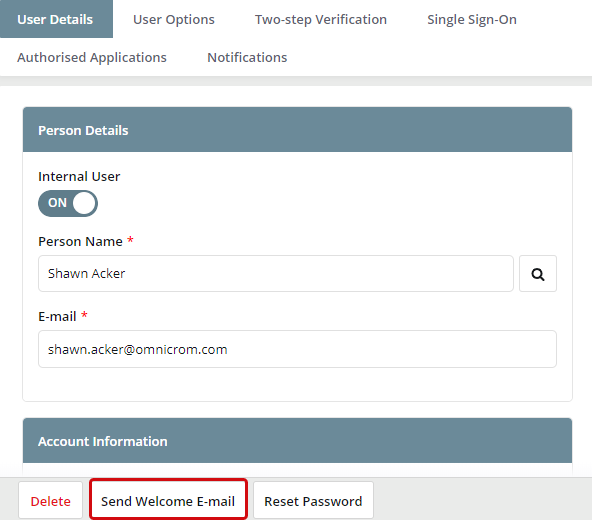Click the Internal User label text
This screenshot has width=592, height=520.
point(79,176)
